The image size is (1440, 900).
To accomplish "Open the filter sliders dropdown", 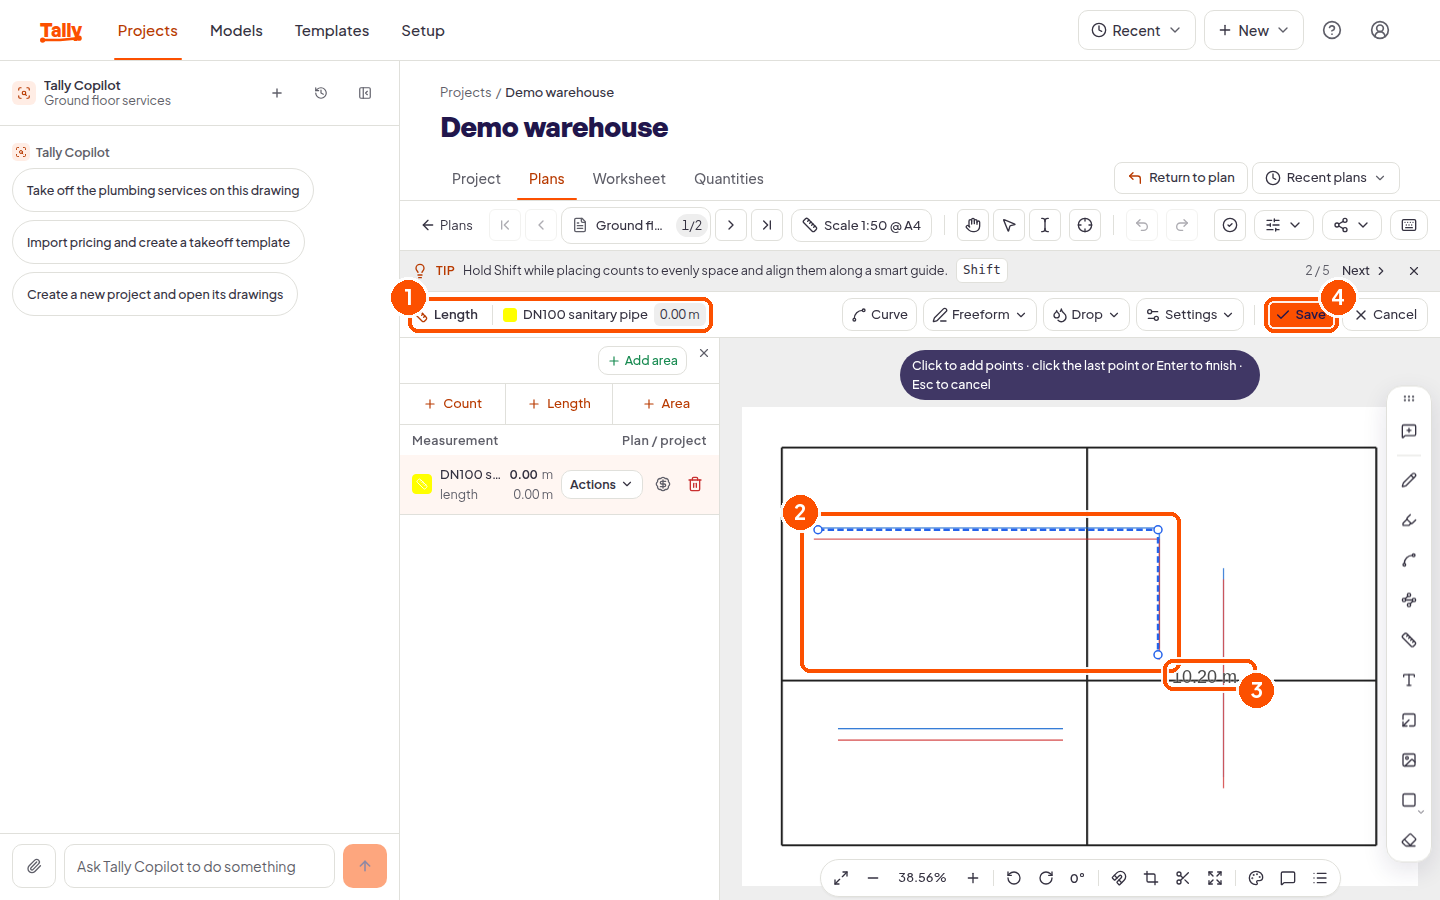I will point(1283,225).
